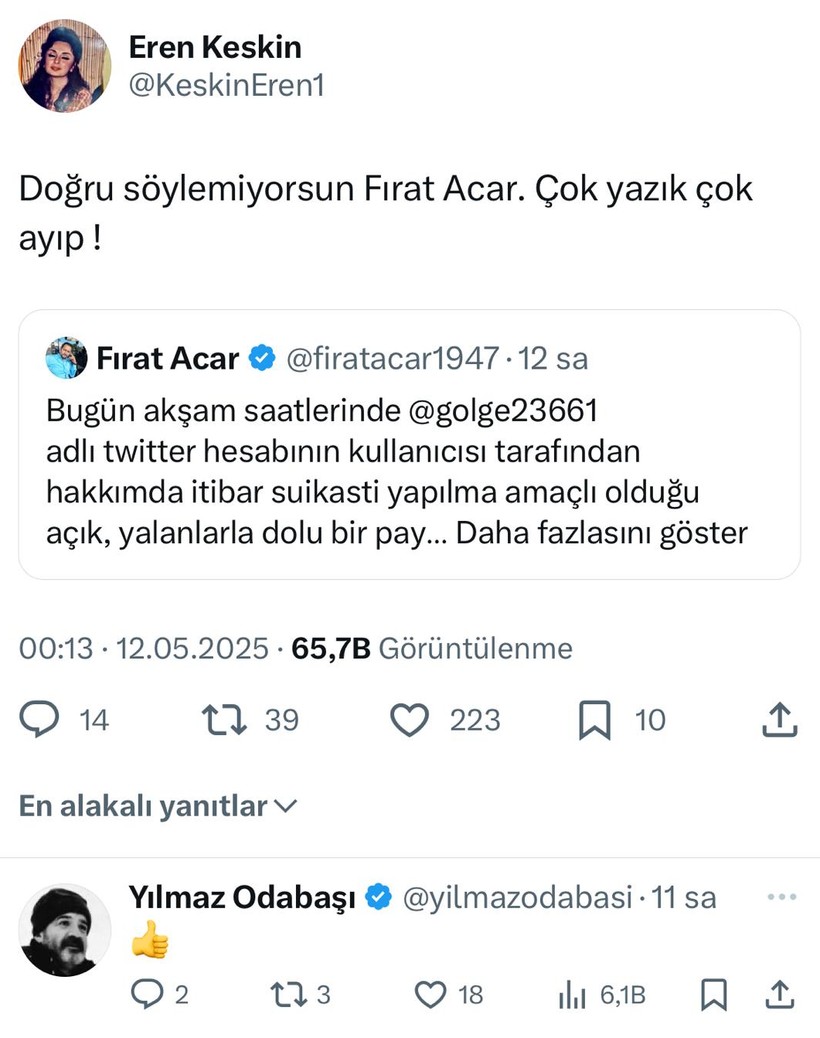Reply to Yılmaz Odabaşı's comment
This screenshot has height=1038, width=820.
147,994
